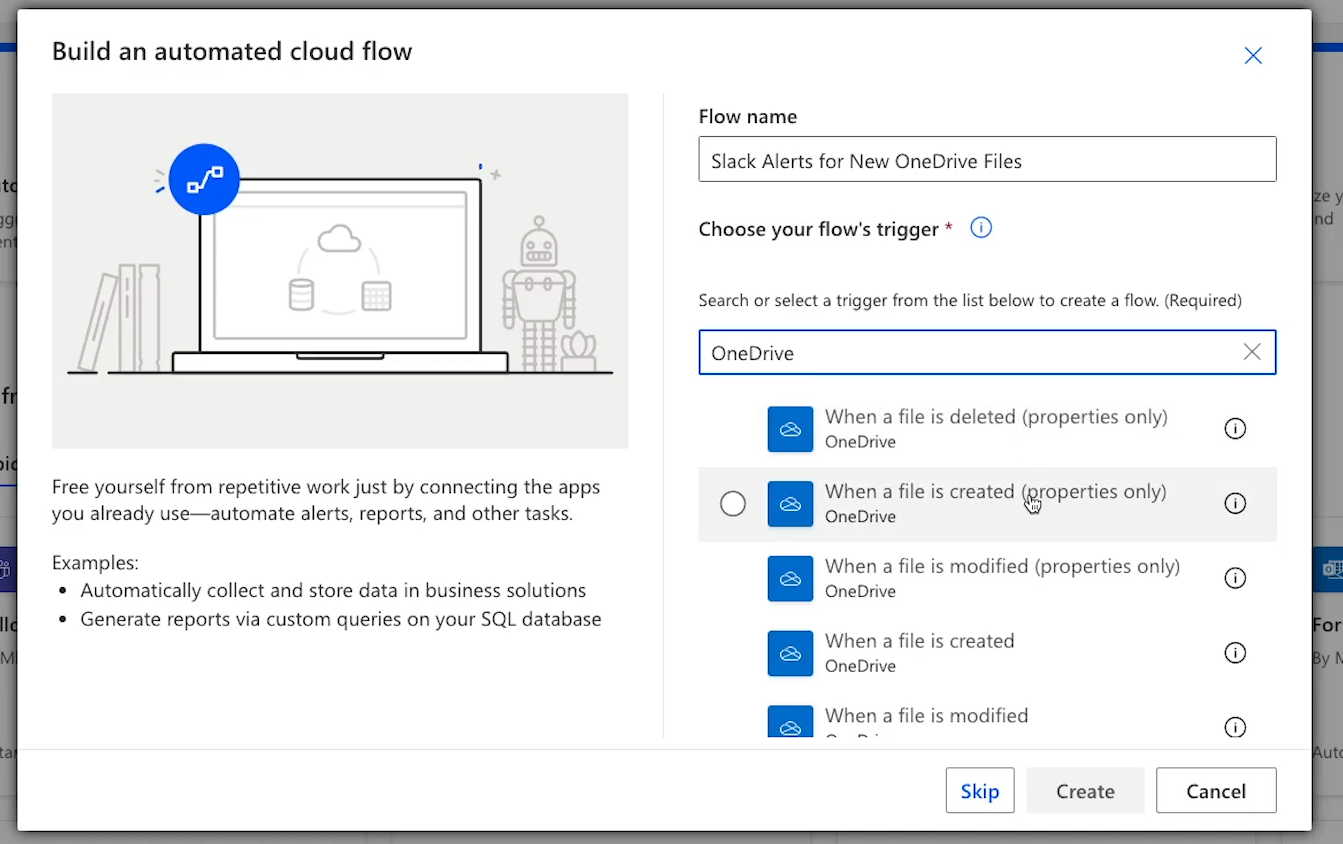1343x844 pixels.
Task: Show info for When a file is deleted (properties only)
Action: point(1235,428)
